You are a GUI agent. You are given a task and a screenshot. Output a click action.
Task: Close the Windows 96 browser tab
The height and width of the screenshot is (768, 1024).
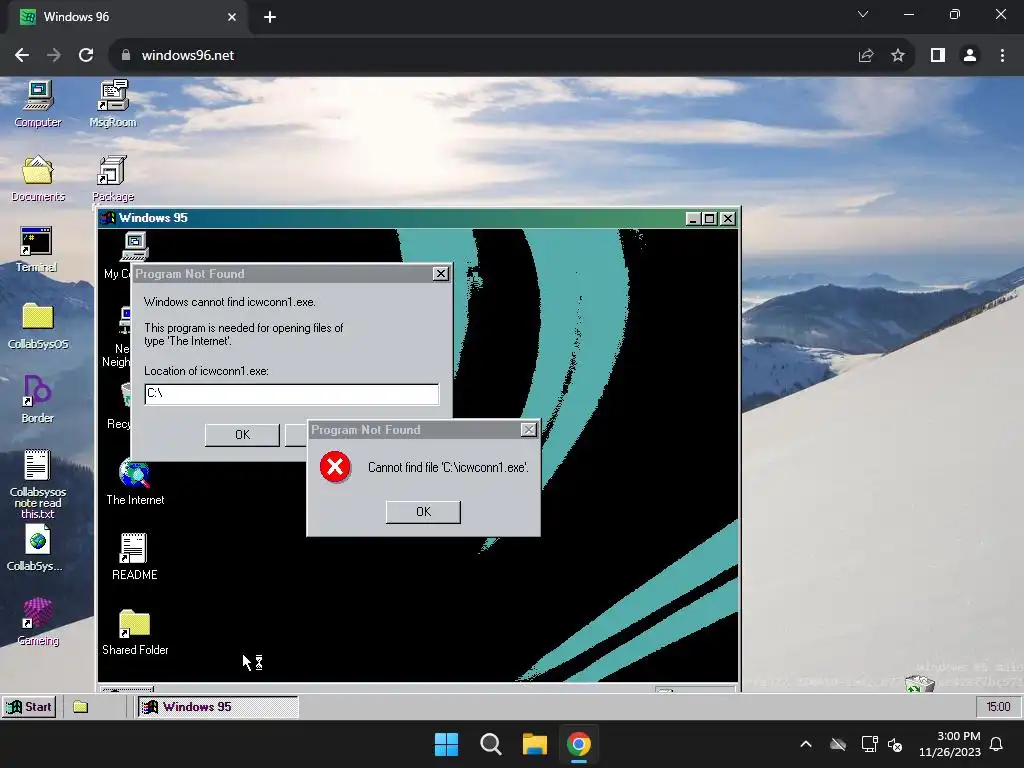pos(232,17)
